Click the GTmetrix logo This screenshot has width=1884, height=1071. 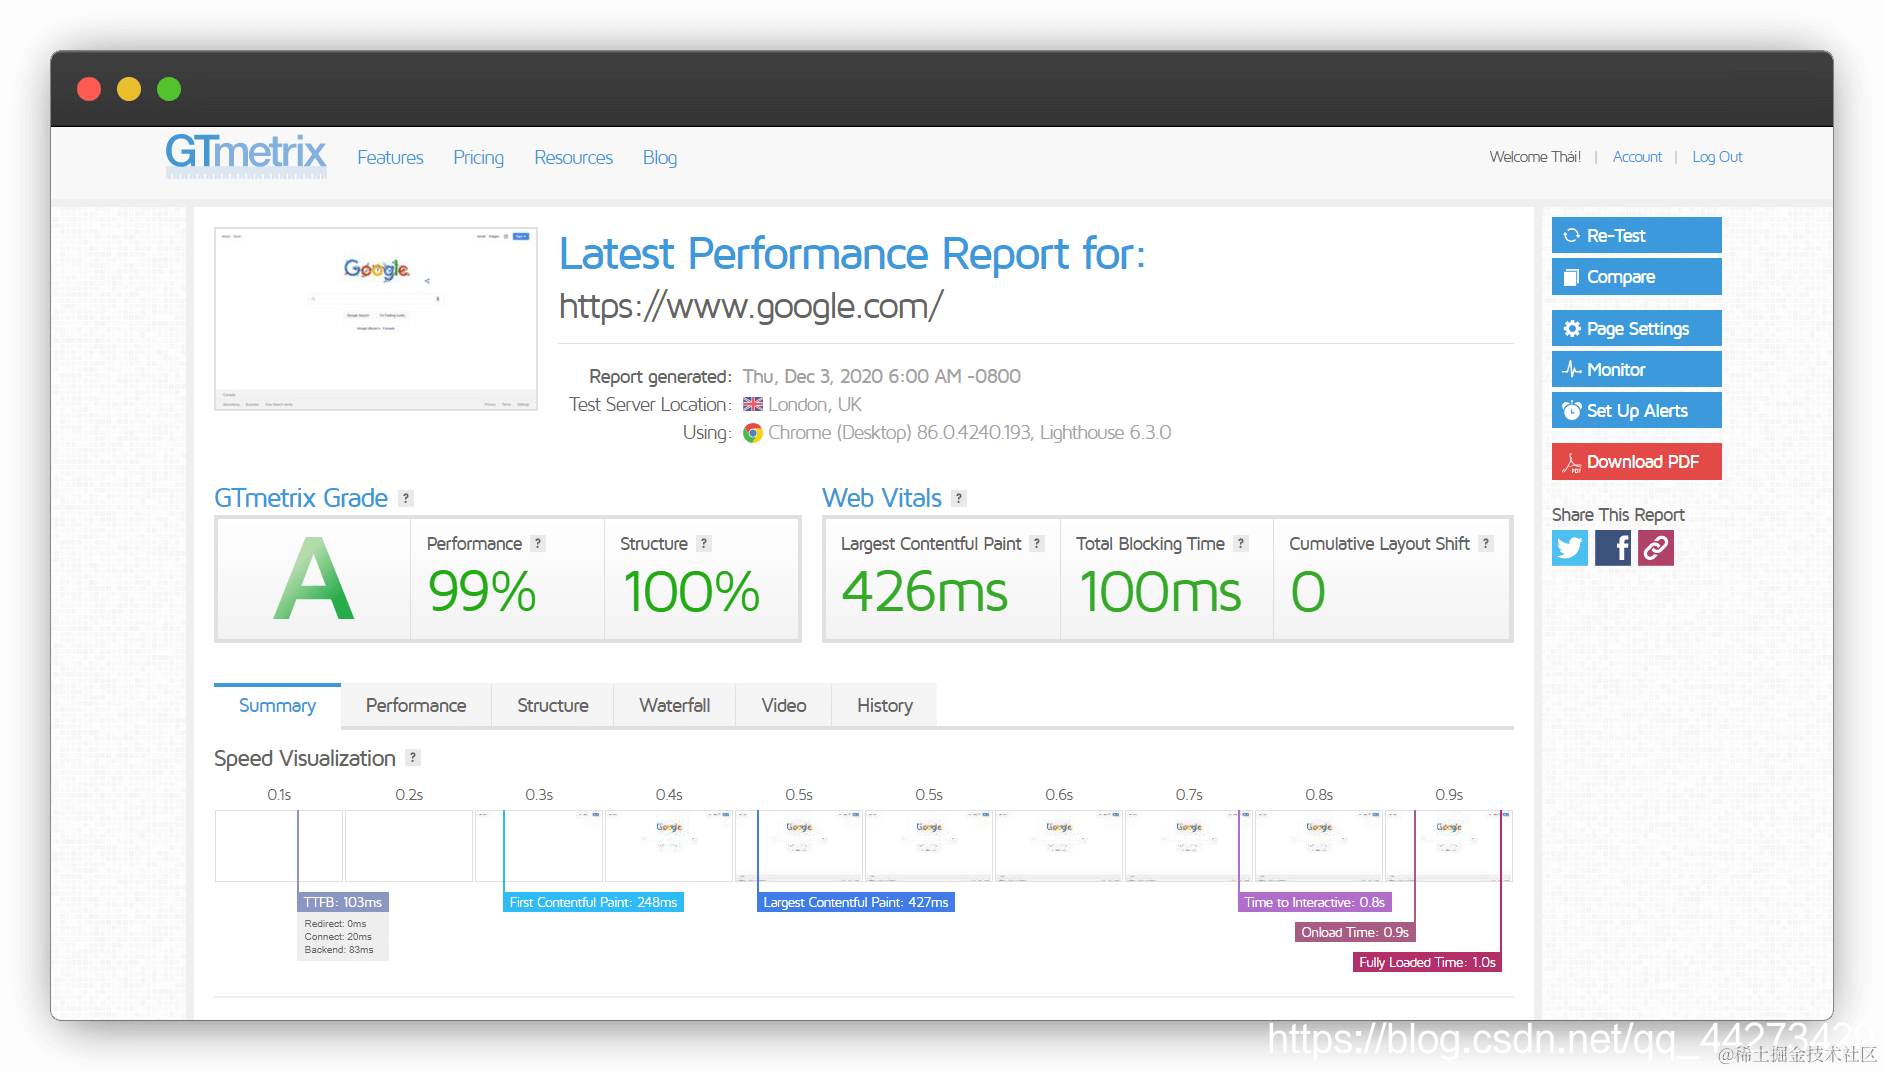(246, 155)
